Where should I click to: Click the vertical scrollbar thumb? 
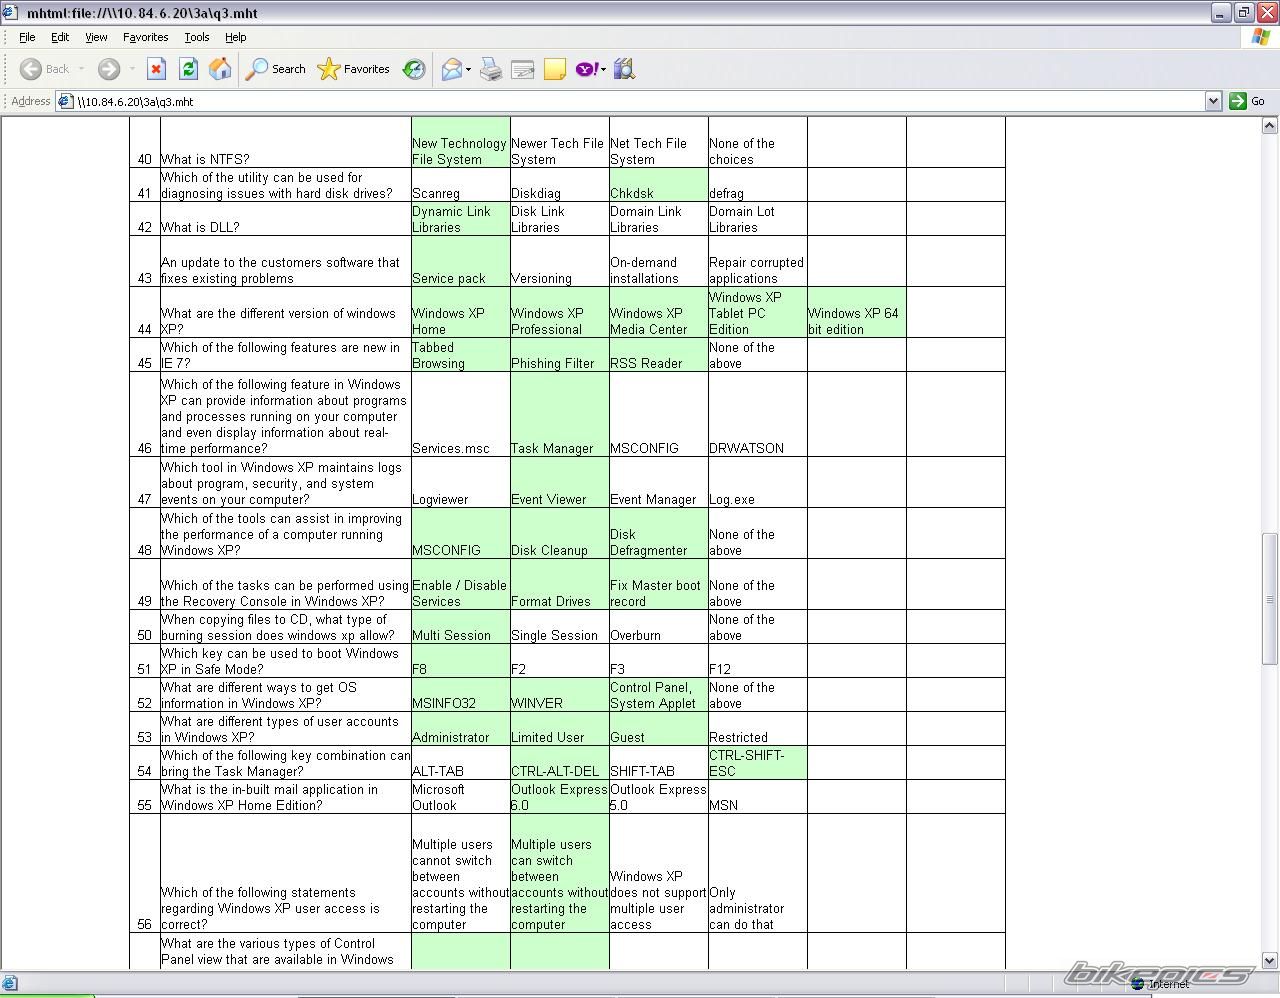point(1270,599)
